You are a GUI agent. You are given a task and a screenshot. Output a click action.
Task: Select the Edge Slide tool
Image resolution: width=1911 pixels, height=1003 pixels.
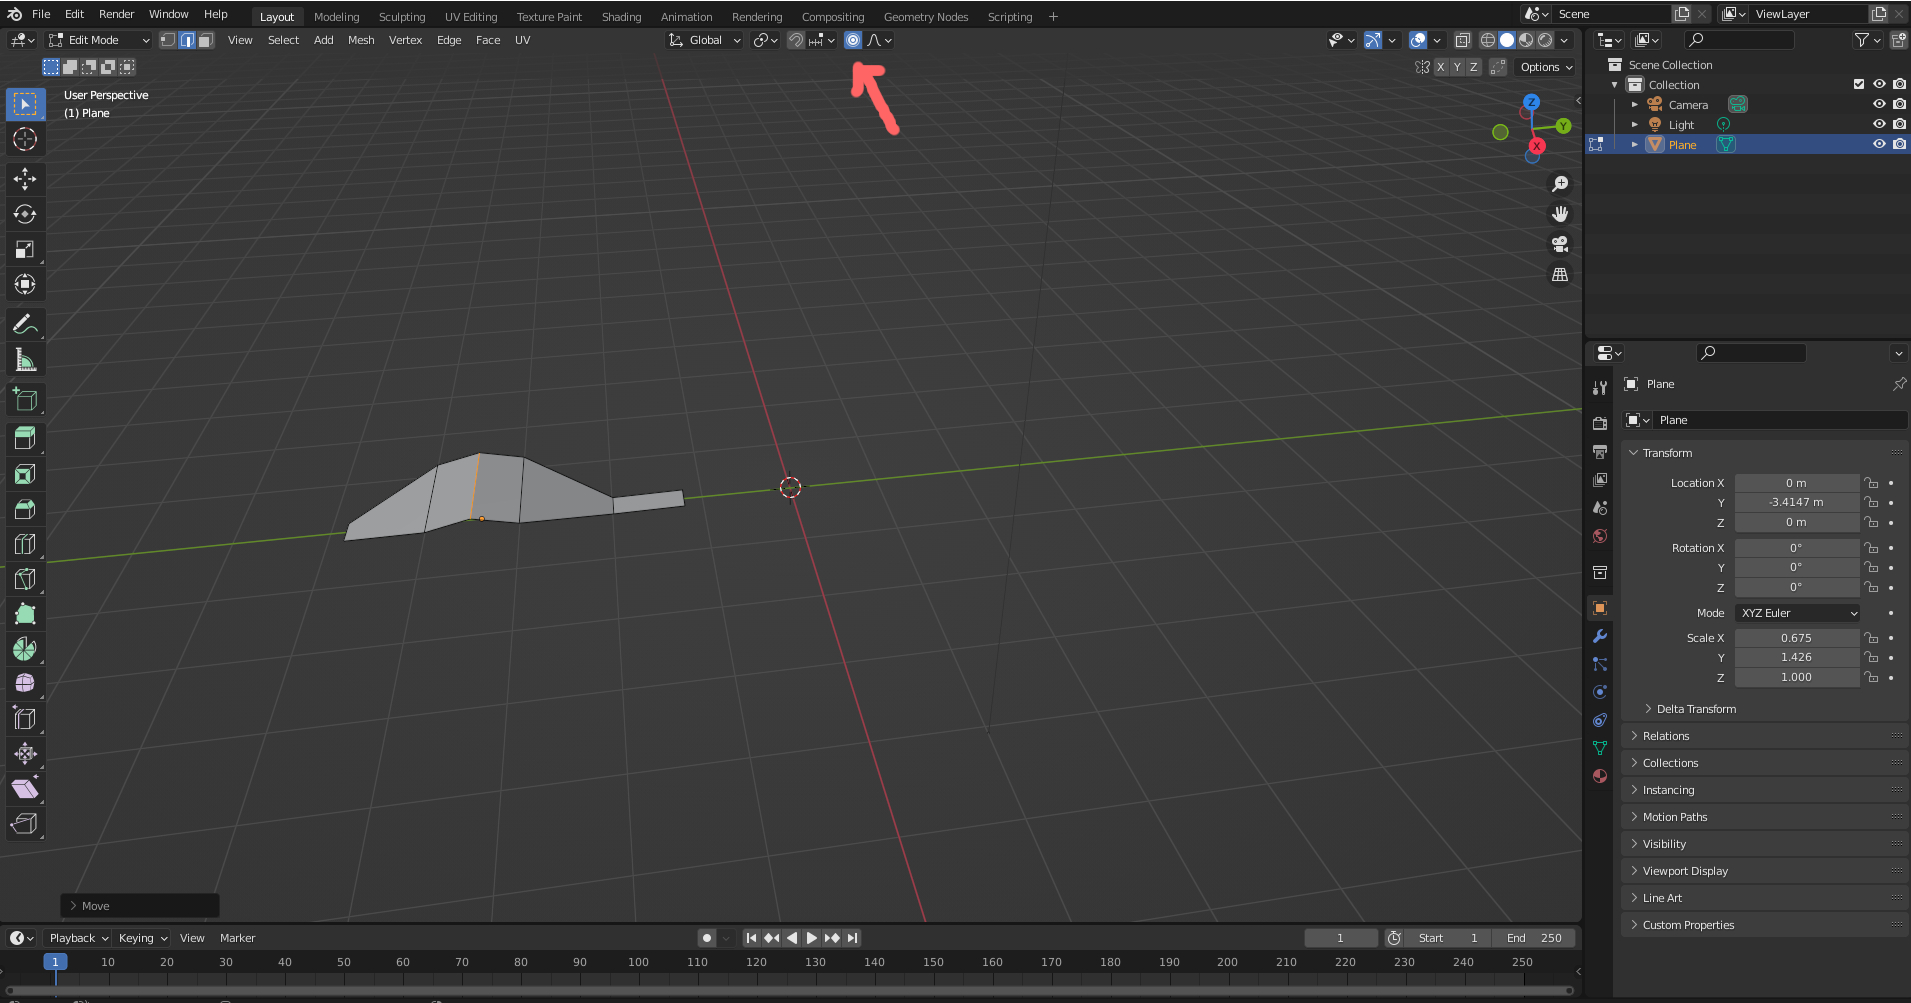(25, 719)
